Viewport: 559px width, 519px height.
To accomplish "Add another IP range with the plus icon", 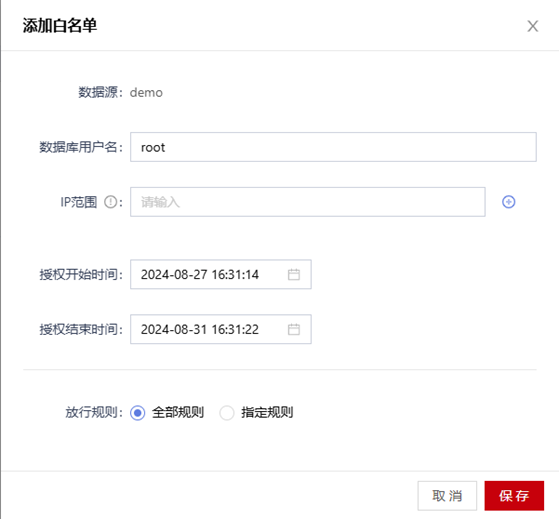I will click(508, 202).
